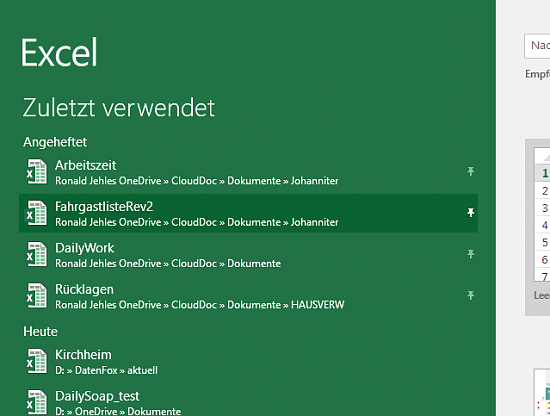Open the FahrgastlisteRev2 file name
Image resolution: width=550 pixels, height=416 pixels.
[104, 207]
